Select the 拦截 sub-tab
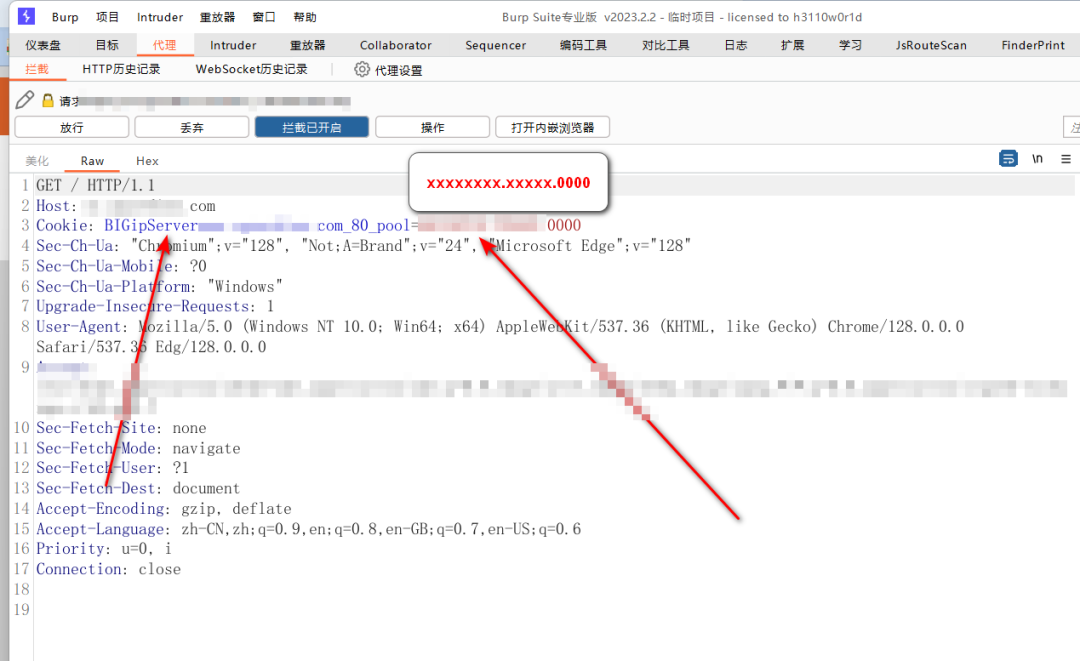1080x661 pixels. coord(37,69)
